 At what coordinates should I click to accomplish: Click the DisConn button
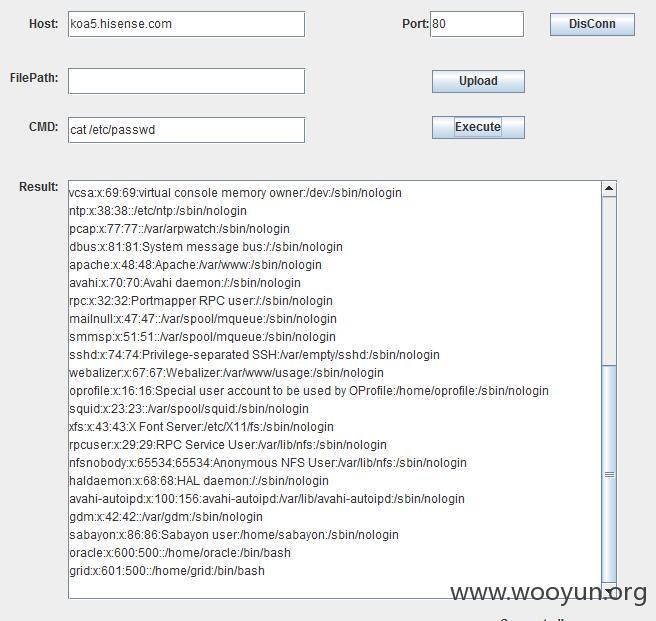pos(592,24)
